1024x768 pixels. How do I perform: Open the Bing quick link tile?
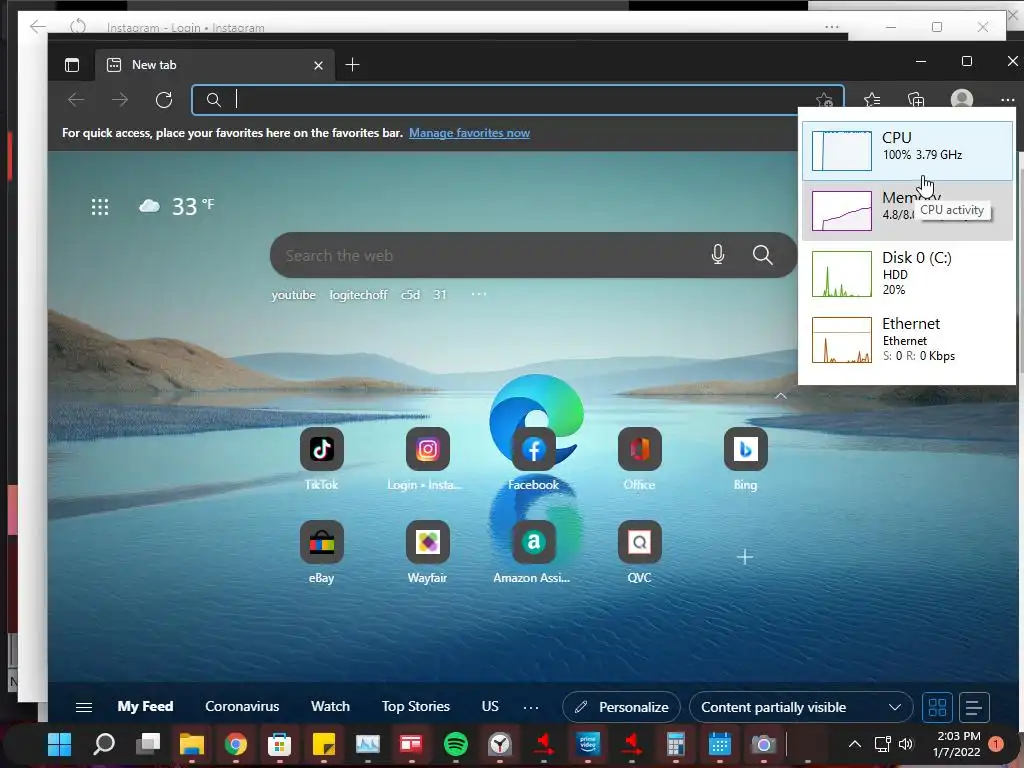coord(745,449)
